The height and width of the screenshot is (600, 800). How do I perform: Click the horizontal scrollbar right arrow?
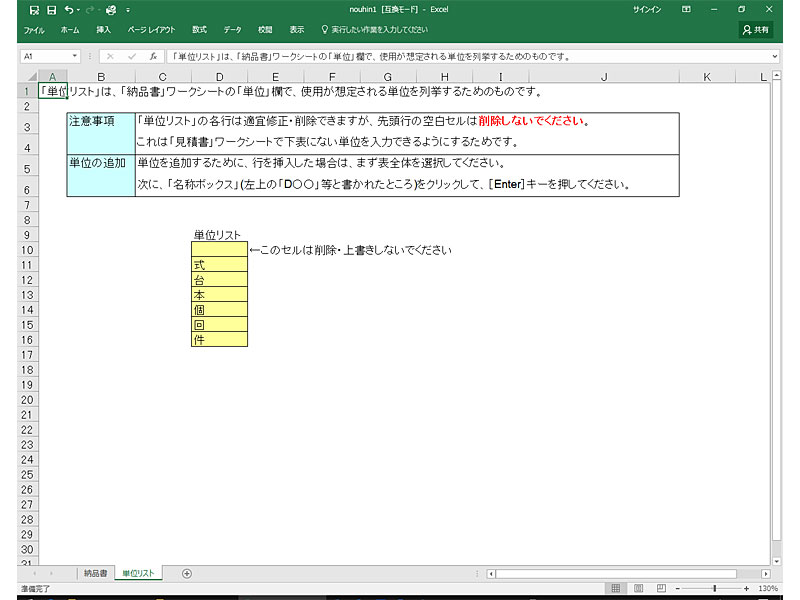pos(765,574)
